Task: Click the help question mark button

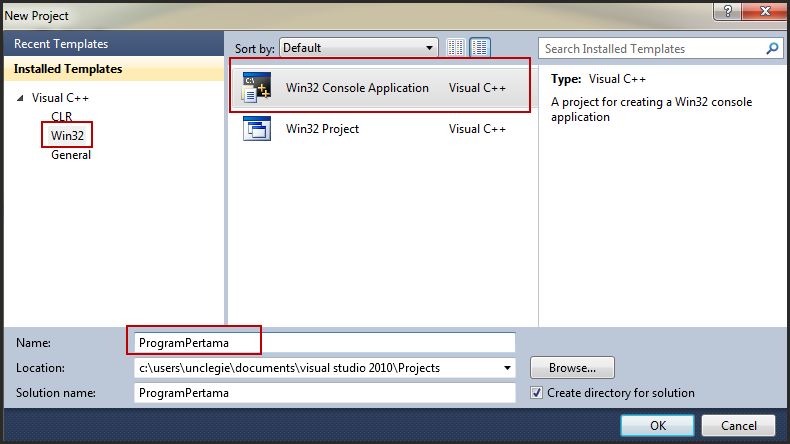Action: pyautogui.click(x=728, y=11)
